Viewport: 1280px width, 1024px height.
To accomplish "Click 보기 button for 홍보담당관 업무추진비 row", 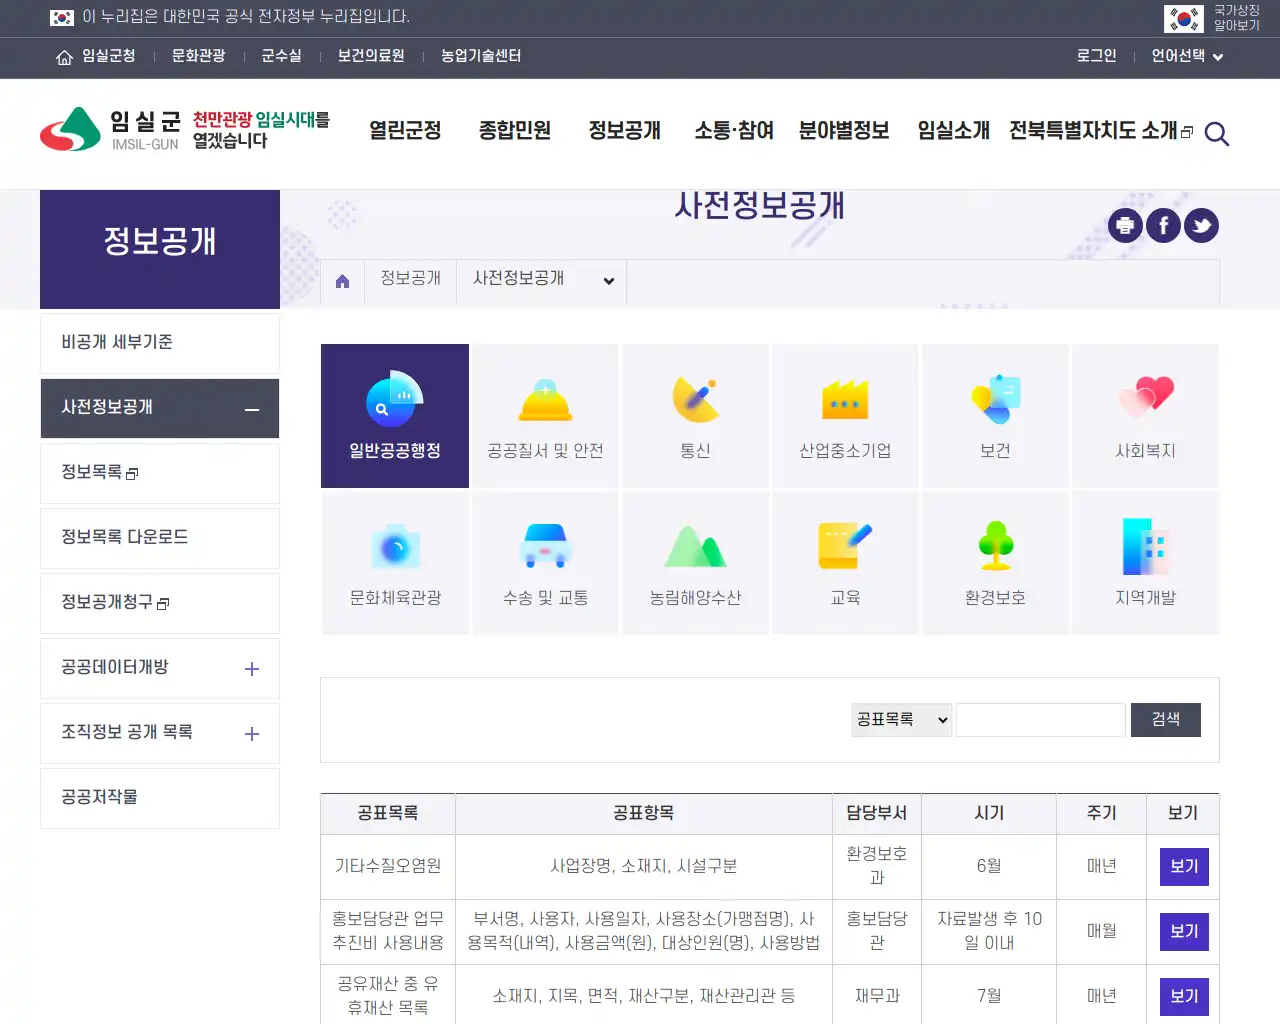I will click(1184, 932).
